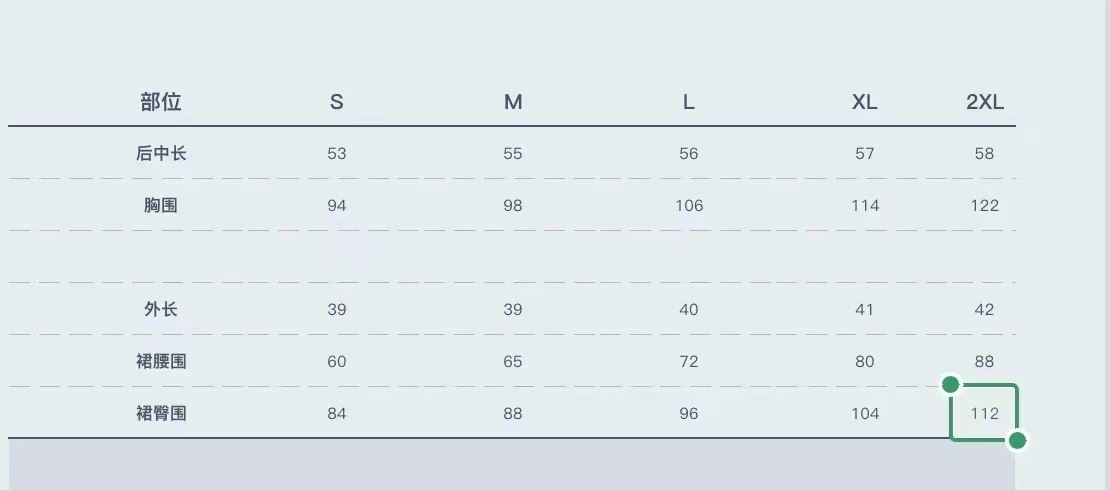Click the 外长 2XL cell showing 42

point(985,310)
